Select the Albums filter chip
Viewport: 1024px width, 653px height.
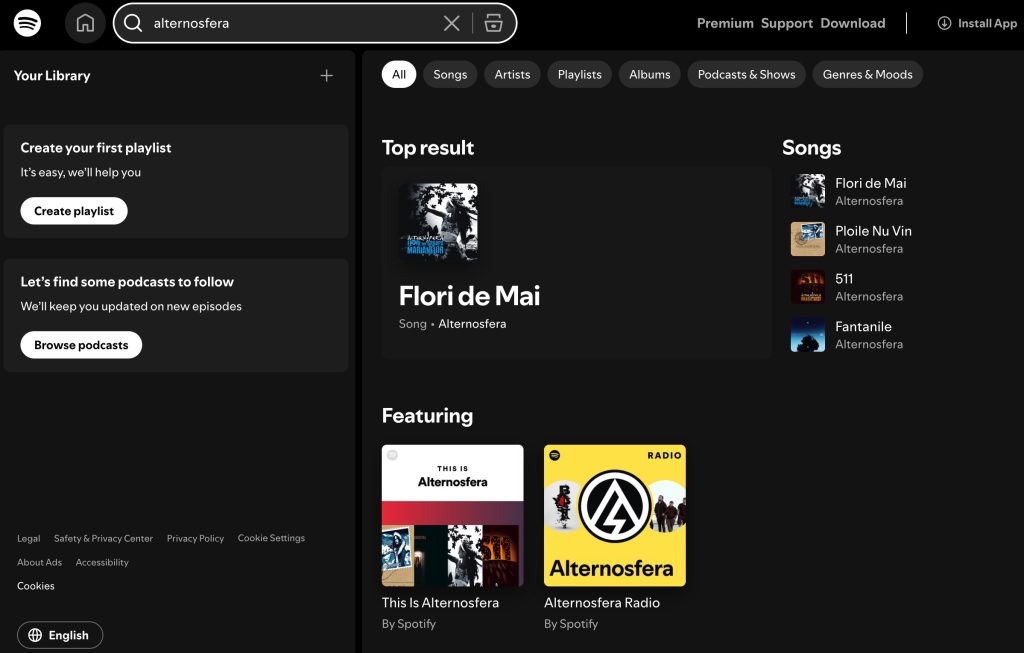click(x=649, y=74)
